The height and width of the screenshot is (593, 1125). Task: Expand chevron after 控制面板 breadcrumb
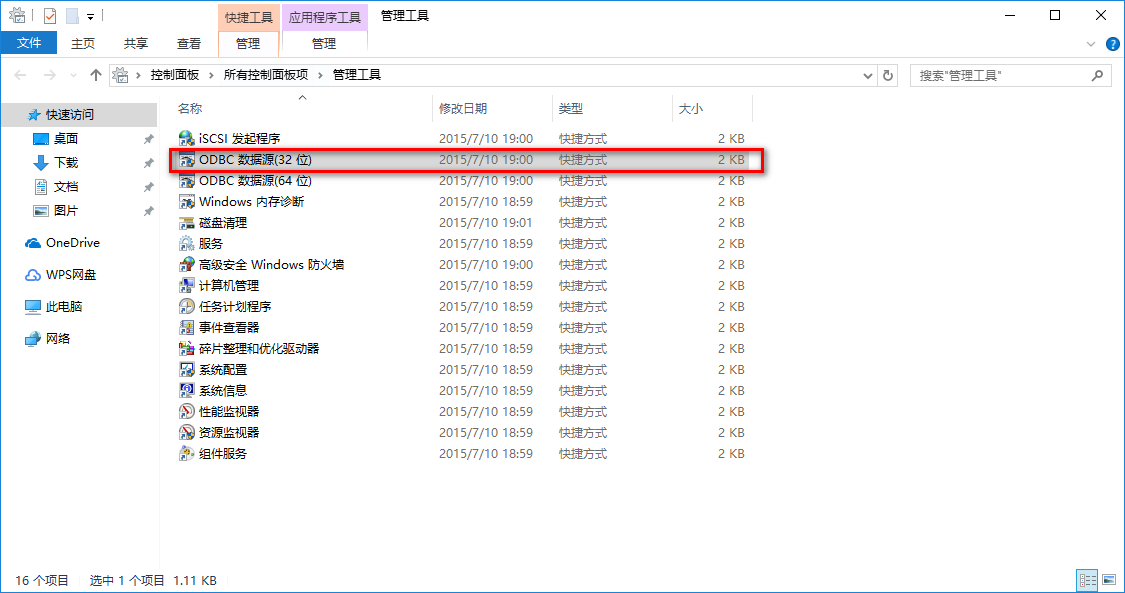coord(212,75)
